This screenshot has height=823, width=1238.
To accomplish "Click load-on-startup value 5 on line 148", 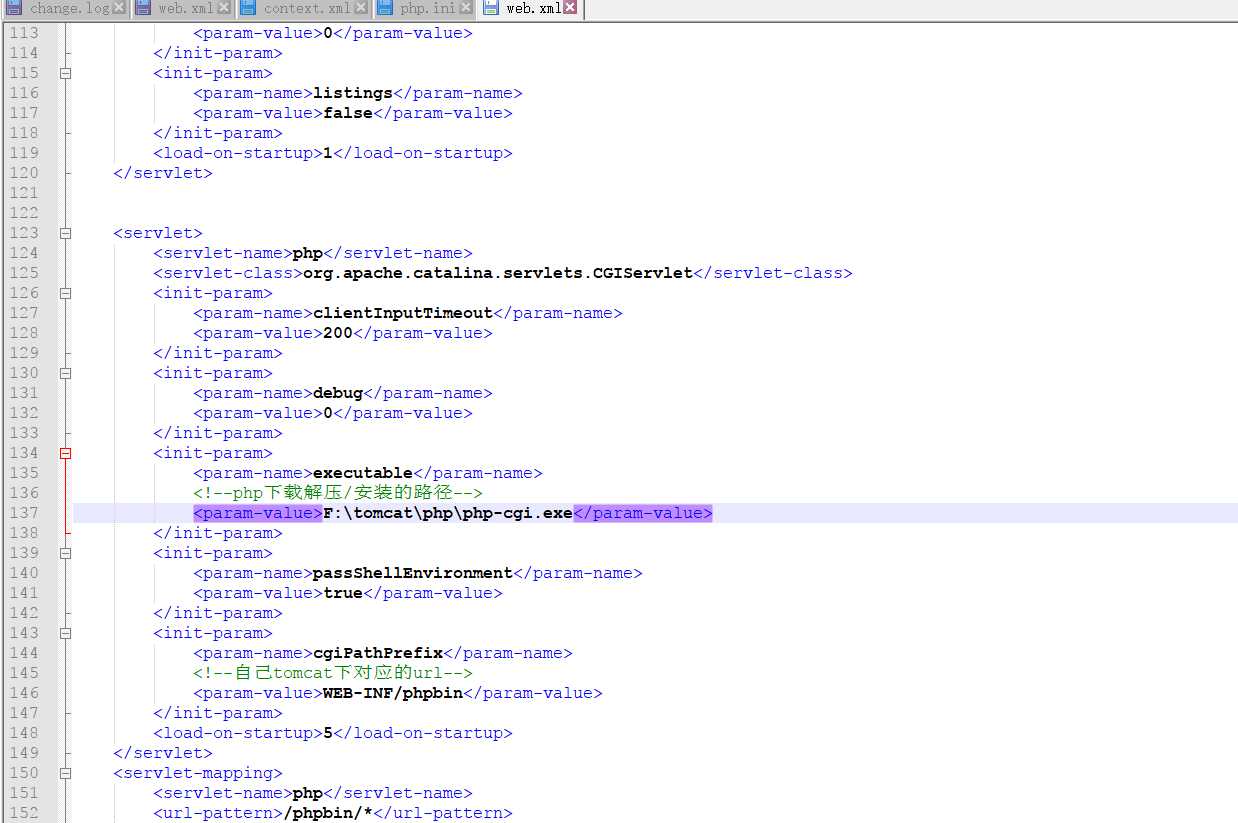I will click(328, 733).
